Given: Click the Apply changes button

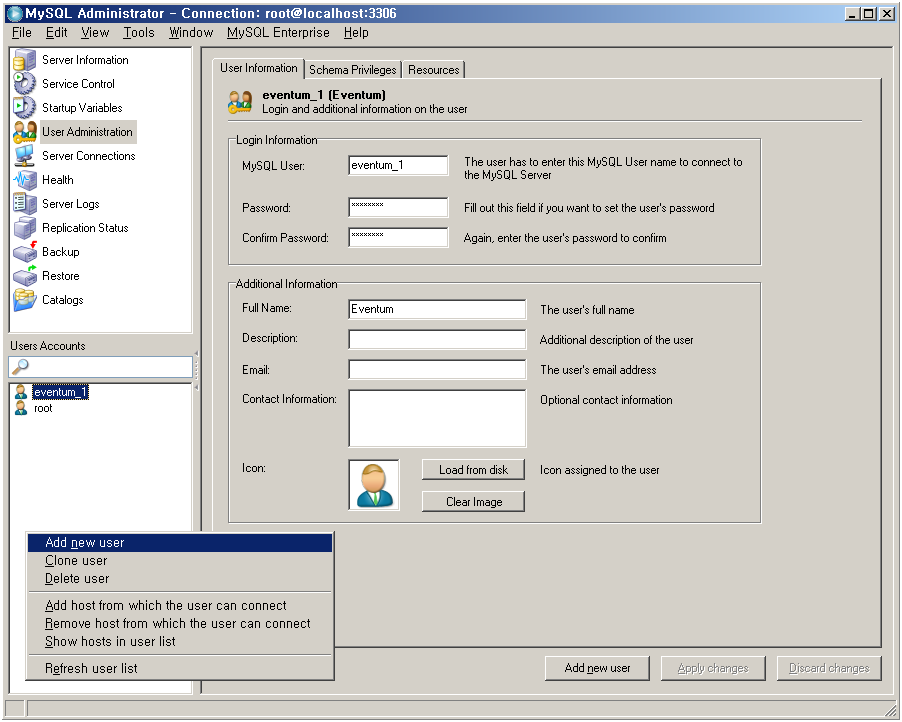Looking at the screenshot, I should (713, 668).
